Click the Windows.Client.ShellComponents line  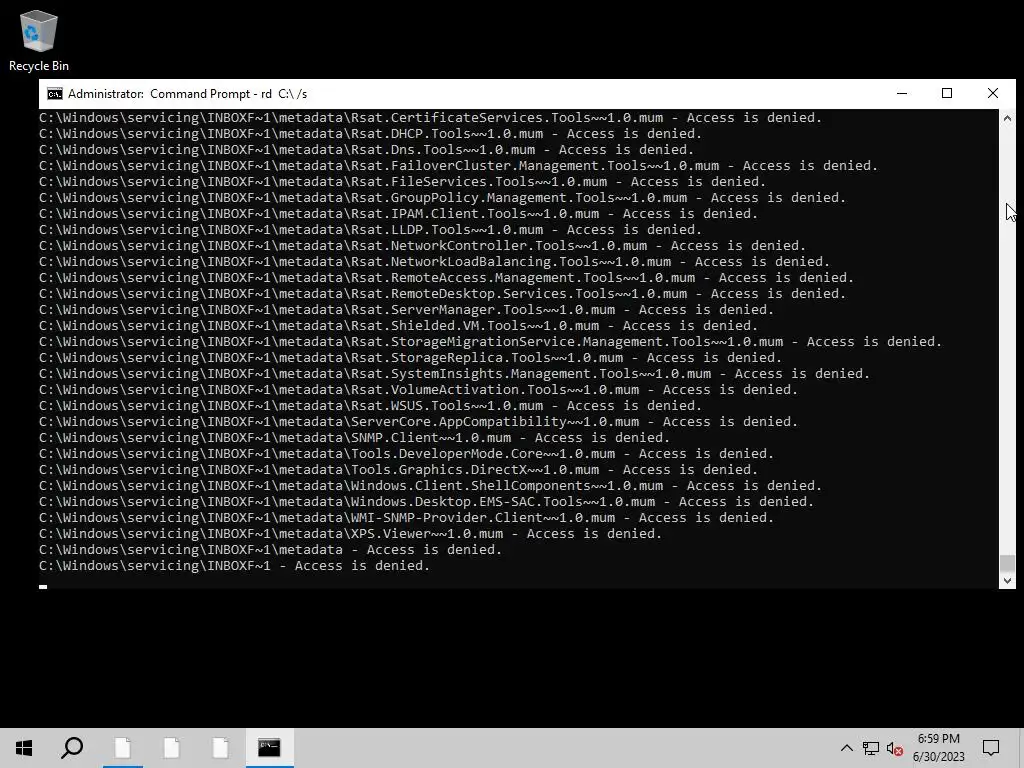pos(430,486)
